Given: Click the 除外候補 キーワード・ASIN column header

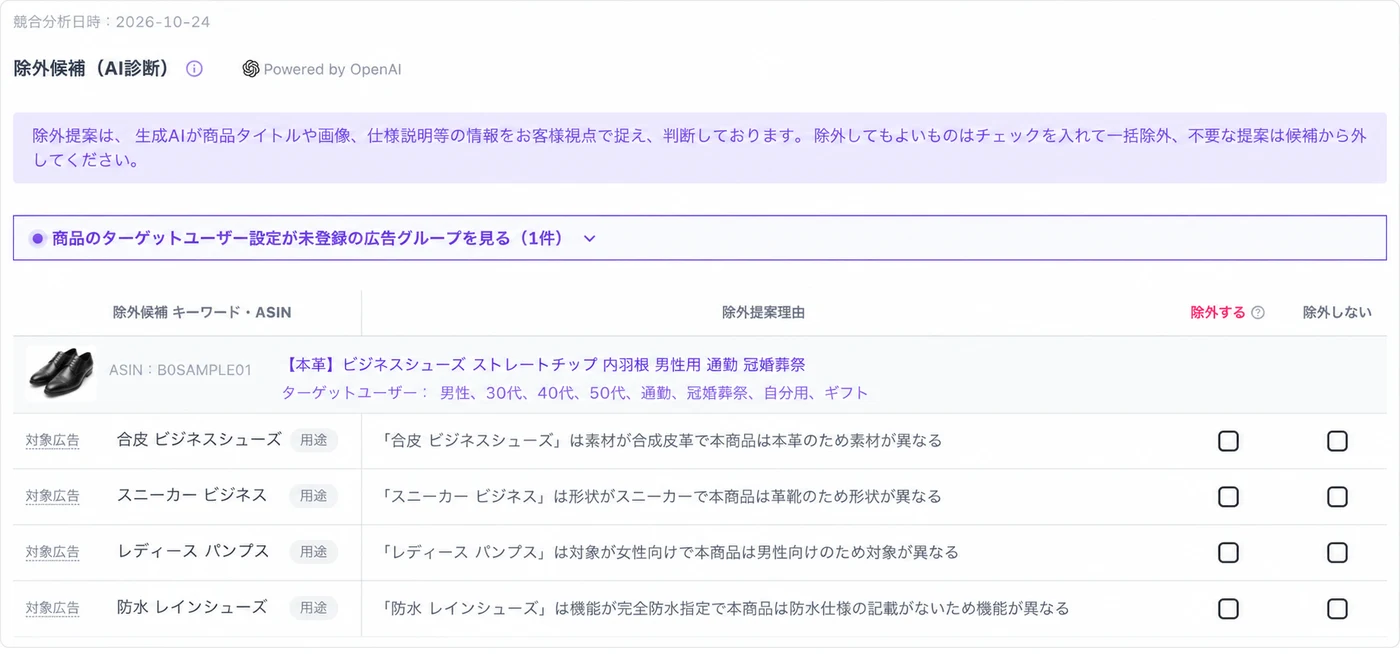Looking at the screenshot, I should point(202,312).
